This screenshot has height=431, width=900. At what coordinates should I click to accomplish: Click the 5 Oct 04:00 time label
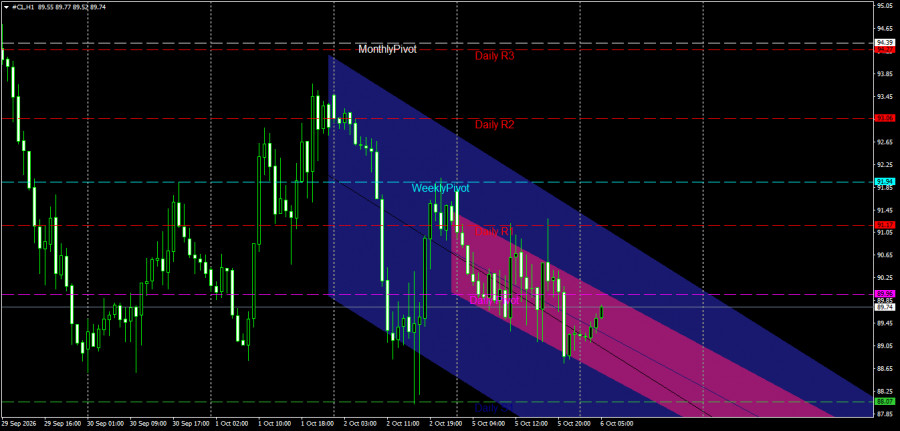[x=489, y=424]
